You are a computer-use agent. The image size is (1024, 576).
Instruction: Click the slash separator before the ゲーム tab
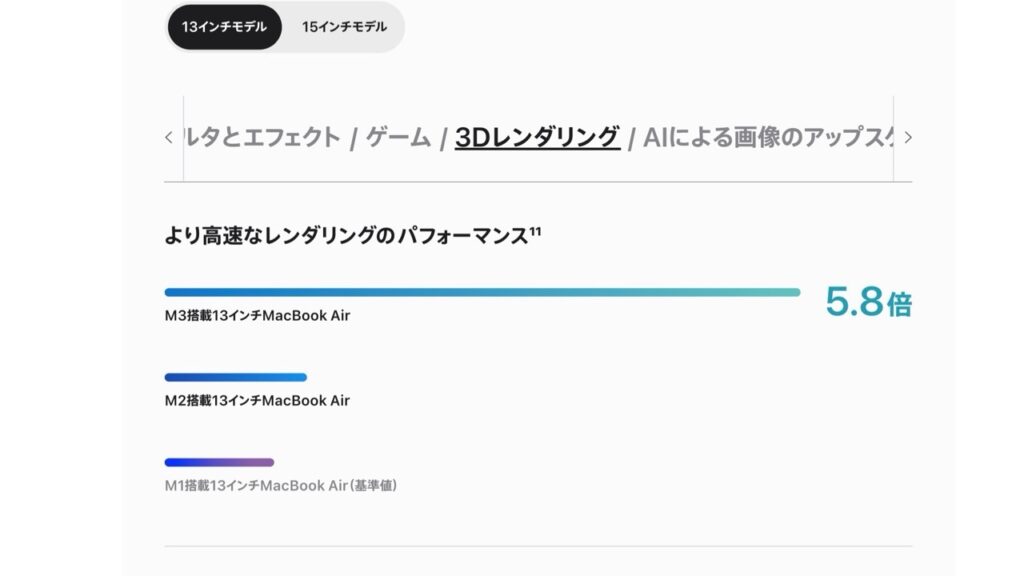(x=354, y=139)
